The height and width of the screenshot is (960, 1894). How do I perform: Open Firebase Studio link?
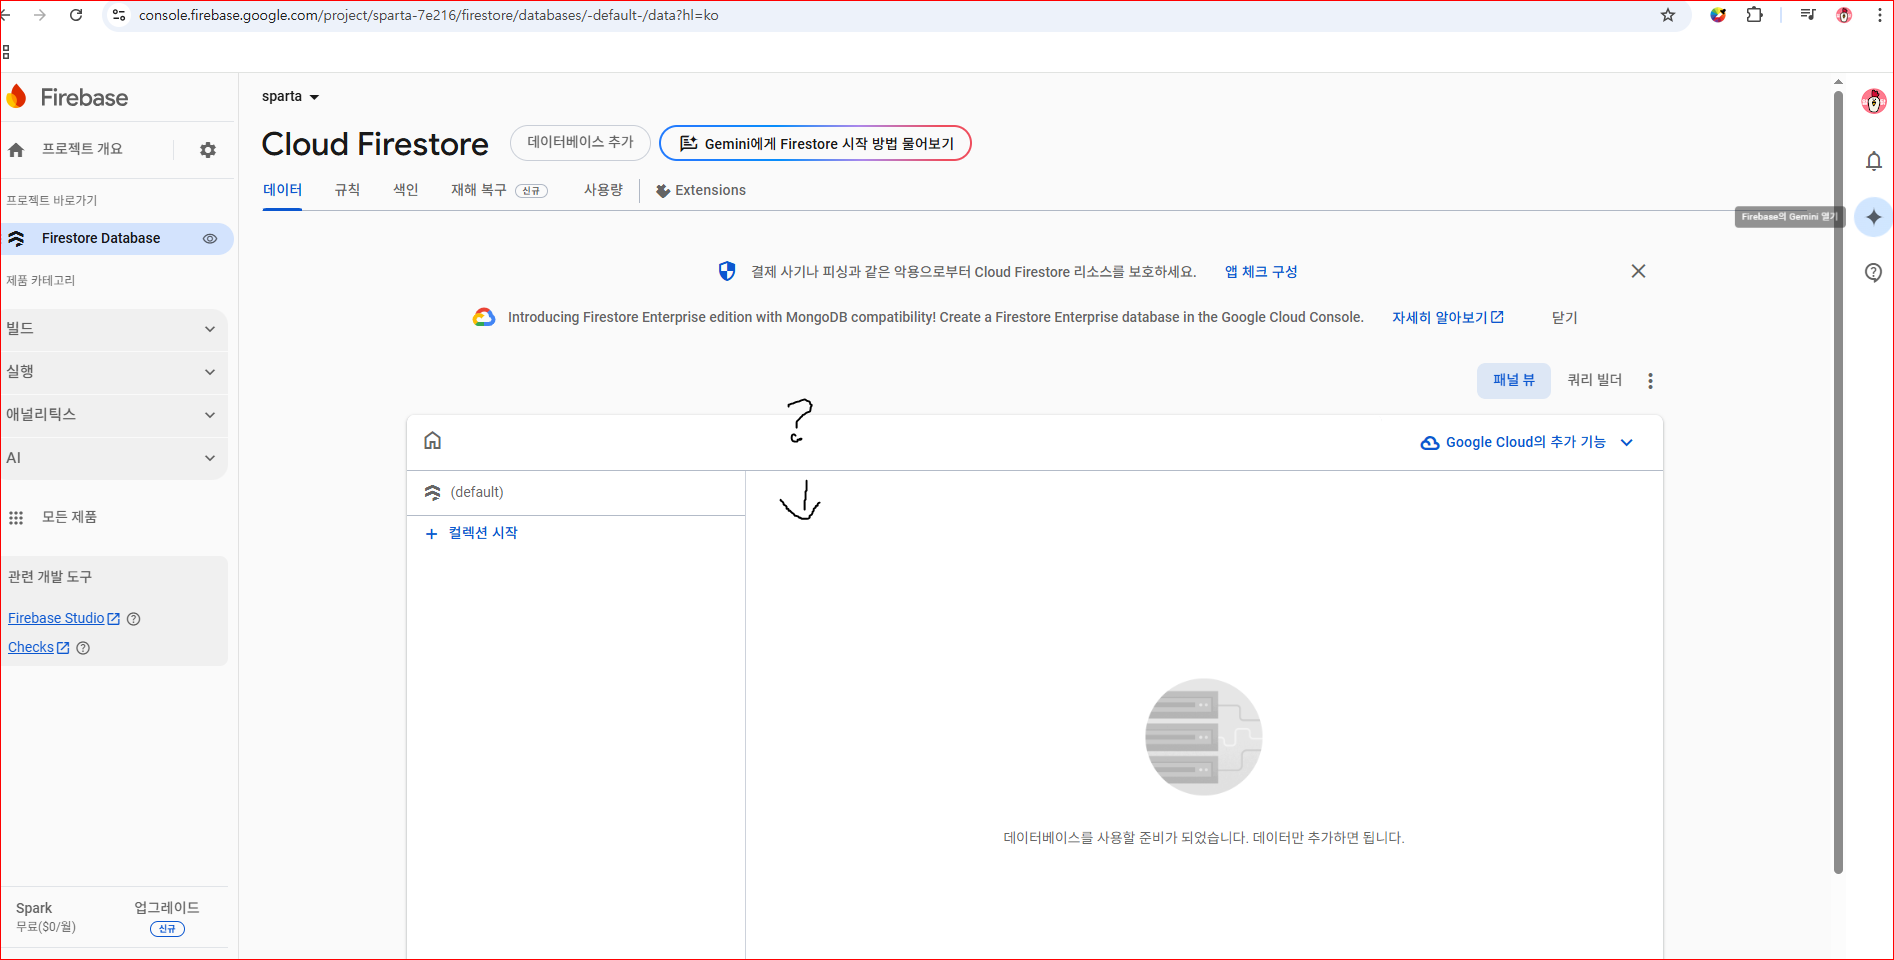pyautogui.click(x=64, y=619)
